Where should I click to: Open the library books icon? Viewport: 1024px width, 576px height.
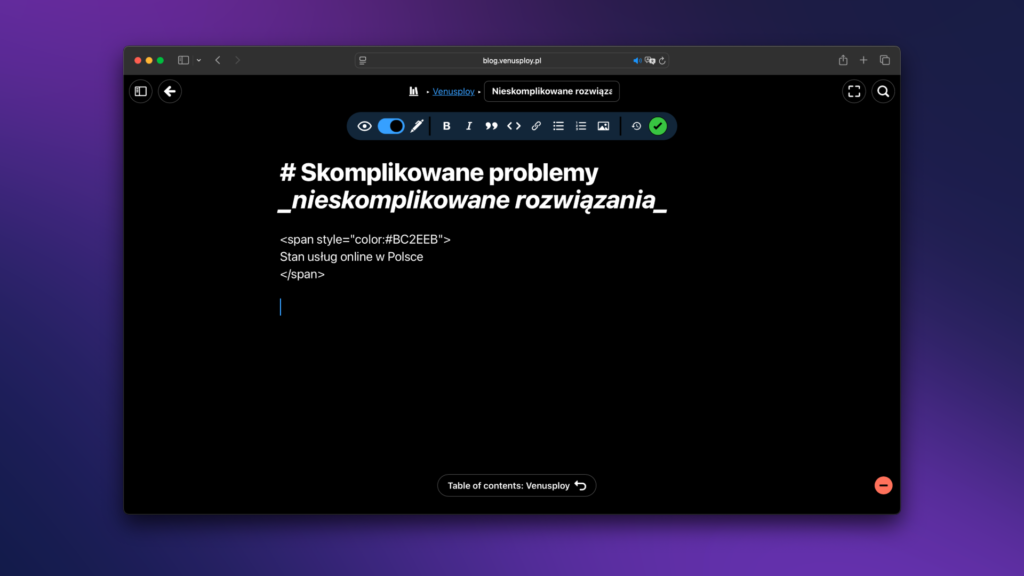pyautogui.click(x=413, y=92)
